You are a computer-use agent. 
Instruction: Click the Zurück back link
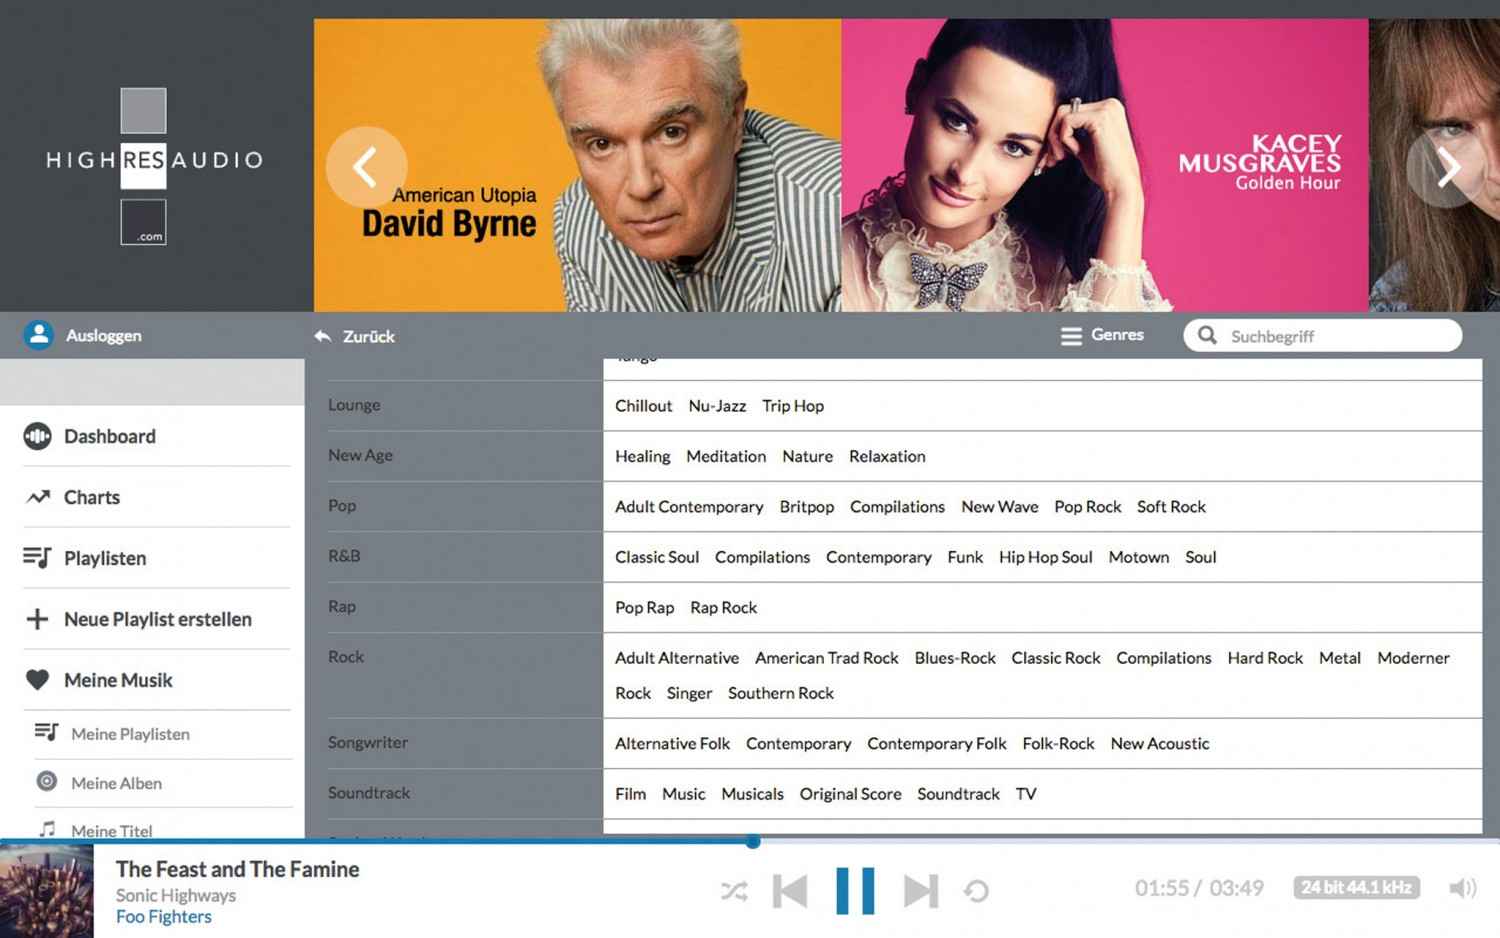pos(369,337)
